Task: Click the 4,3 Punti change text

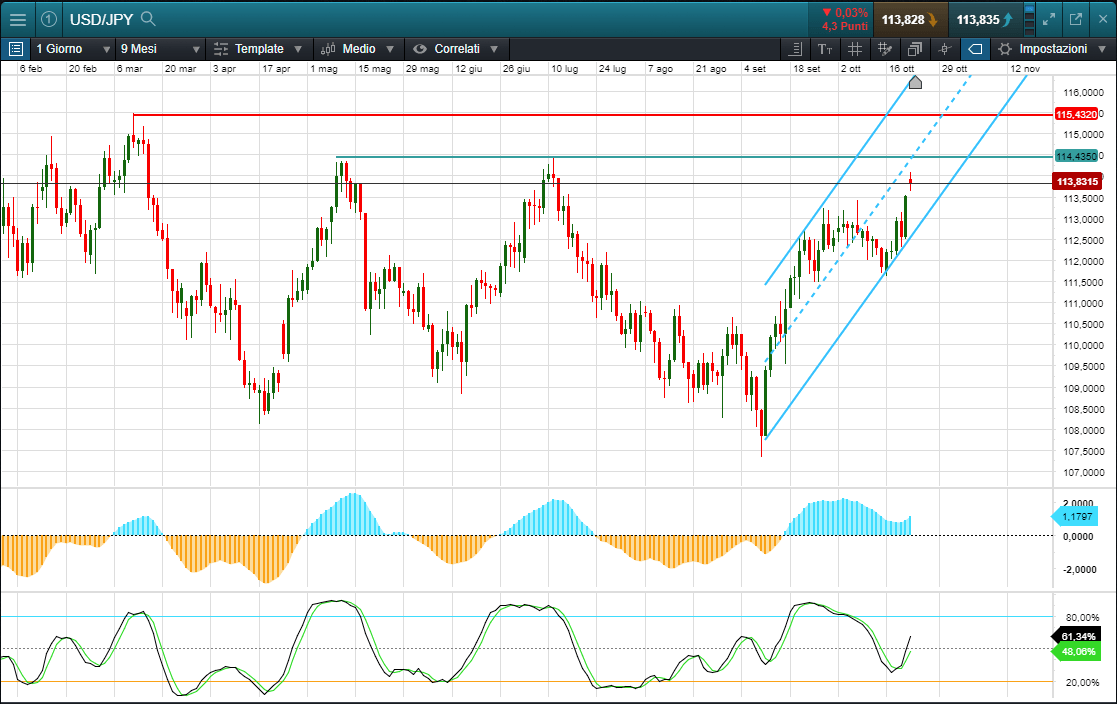Action: click(845, 26)
